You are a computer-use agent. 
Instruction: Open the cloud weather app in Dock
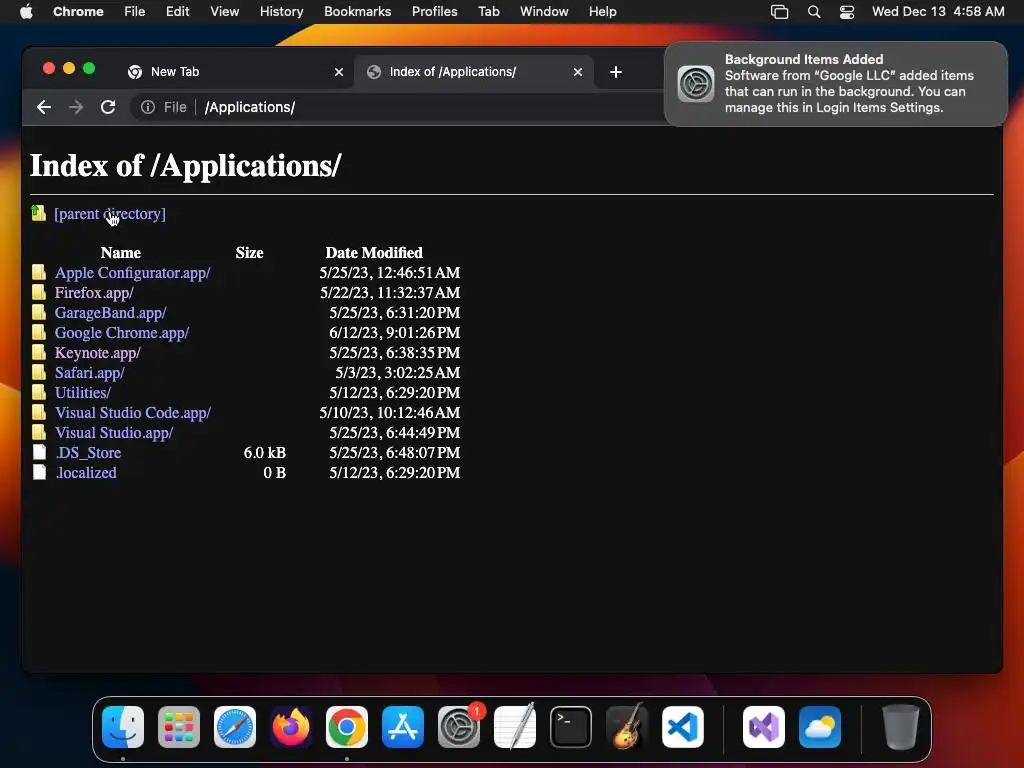pyautogui.click(x=820, y=727)
